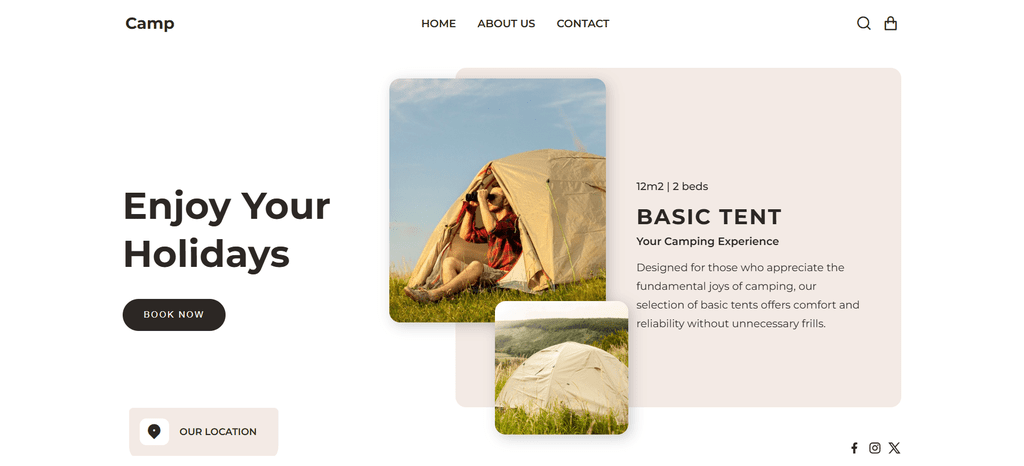Click the Enjoy Your Holidays headline

pyautogui.click(x=227, y=230)
